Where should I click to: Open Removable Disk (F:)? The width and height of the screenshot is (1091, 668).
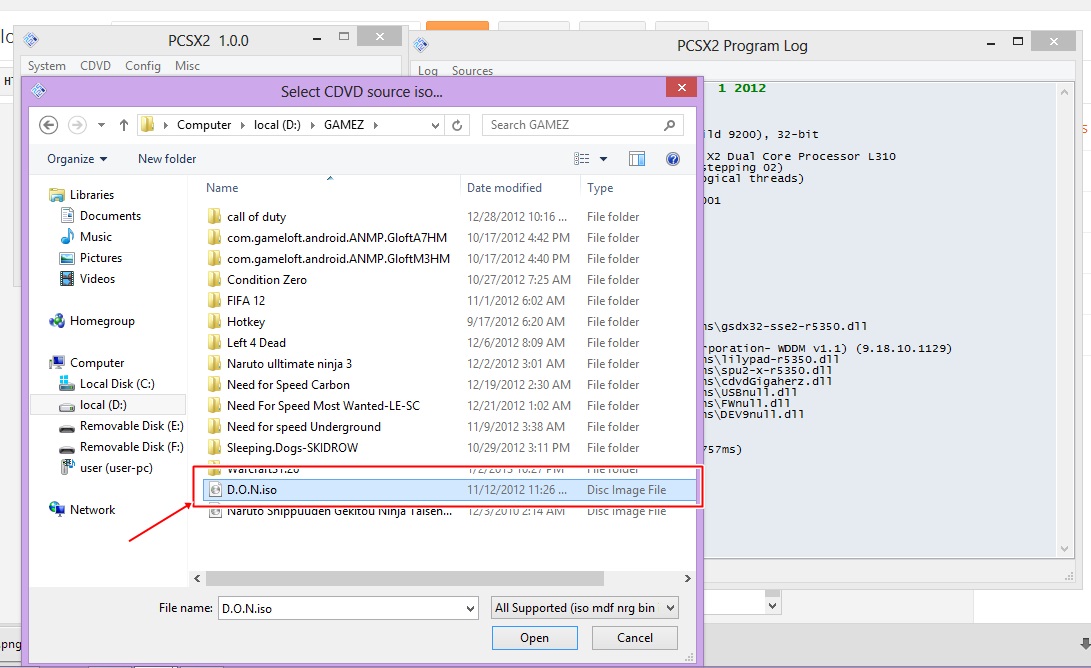point(122,447)
